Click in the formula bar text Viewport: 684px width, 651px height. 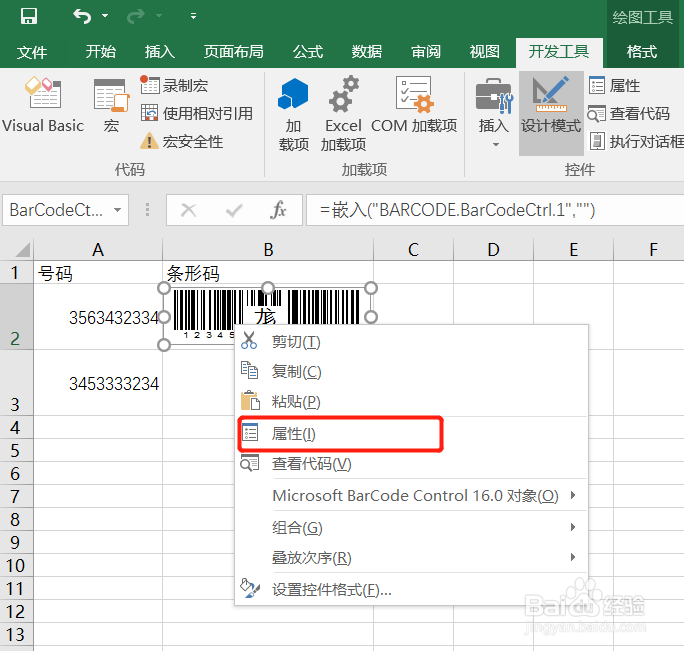click(x=457, y=210)
